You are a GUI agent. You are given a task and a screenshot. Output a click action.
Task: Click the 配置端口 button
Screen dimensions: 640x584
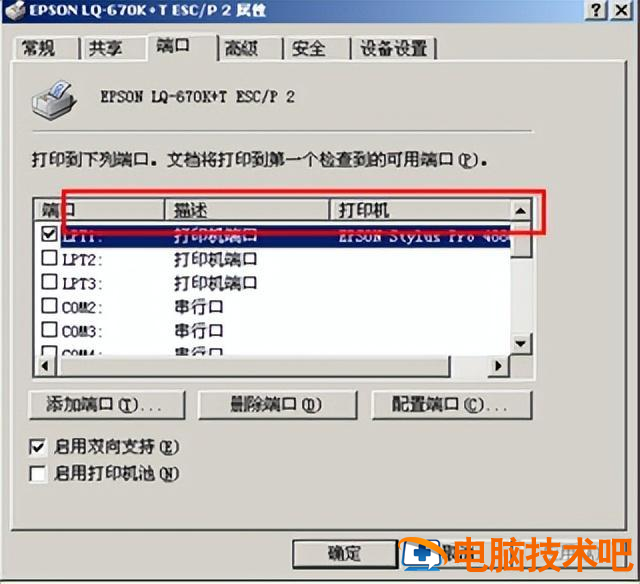coord(452,405)
